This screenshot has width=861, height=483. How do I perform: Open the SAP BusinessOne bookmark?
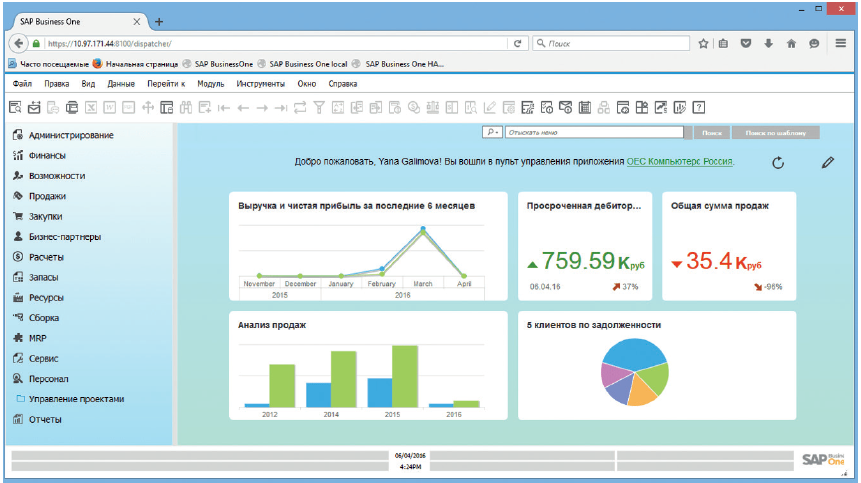[217, 64]
